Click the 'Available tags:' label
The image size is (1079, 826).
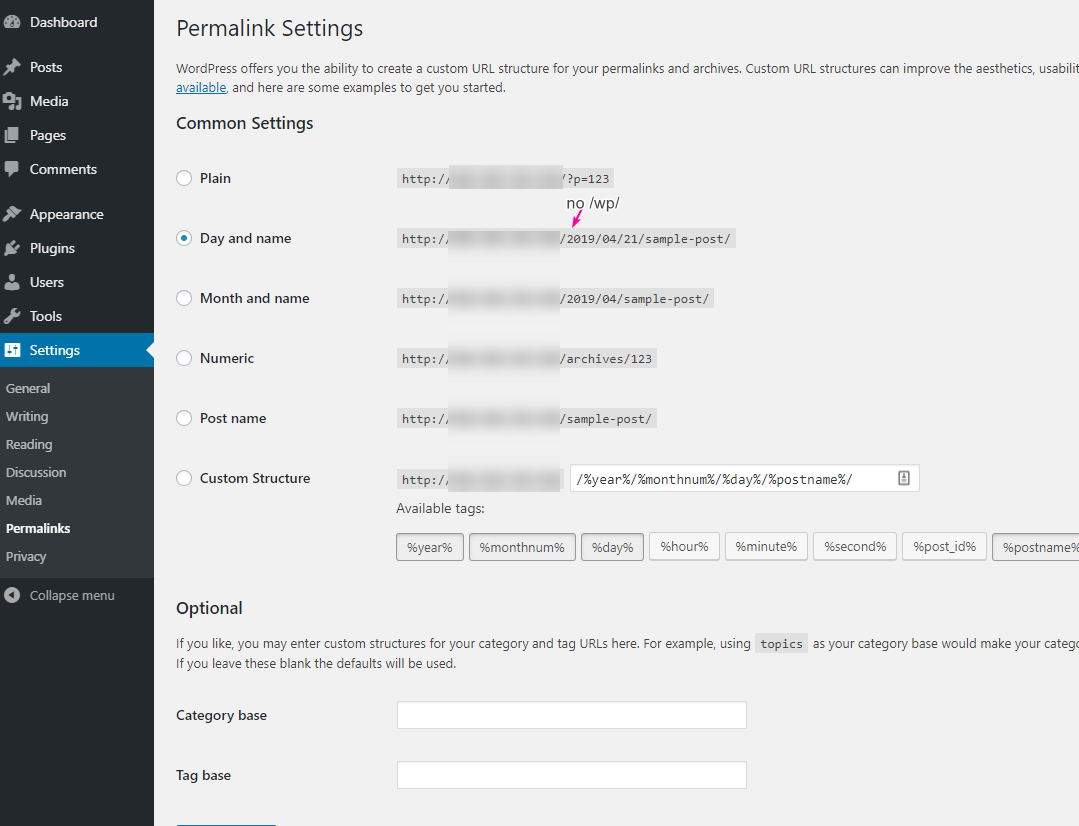[x=440, y=509]
